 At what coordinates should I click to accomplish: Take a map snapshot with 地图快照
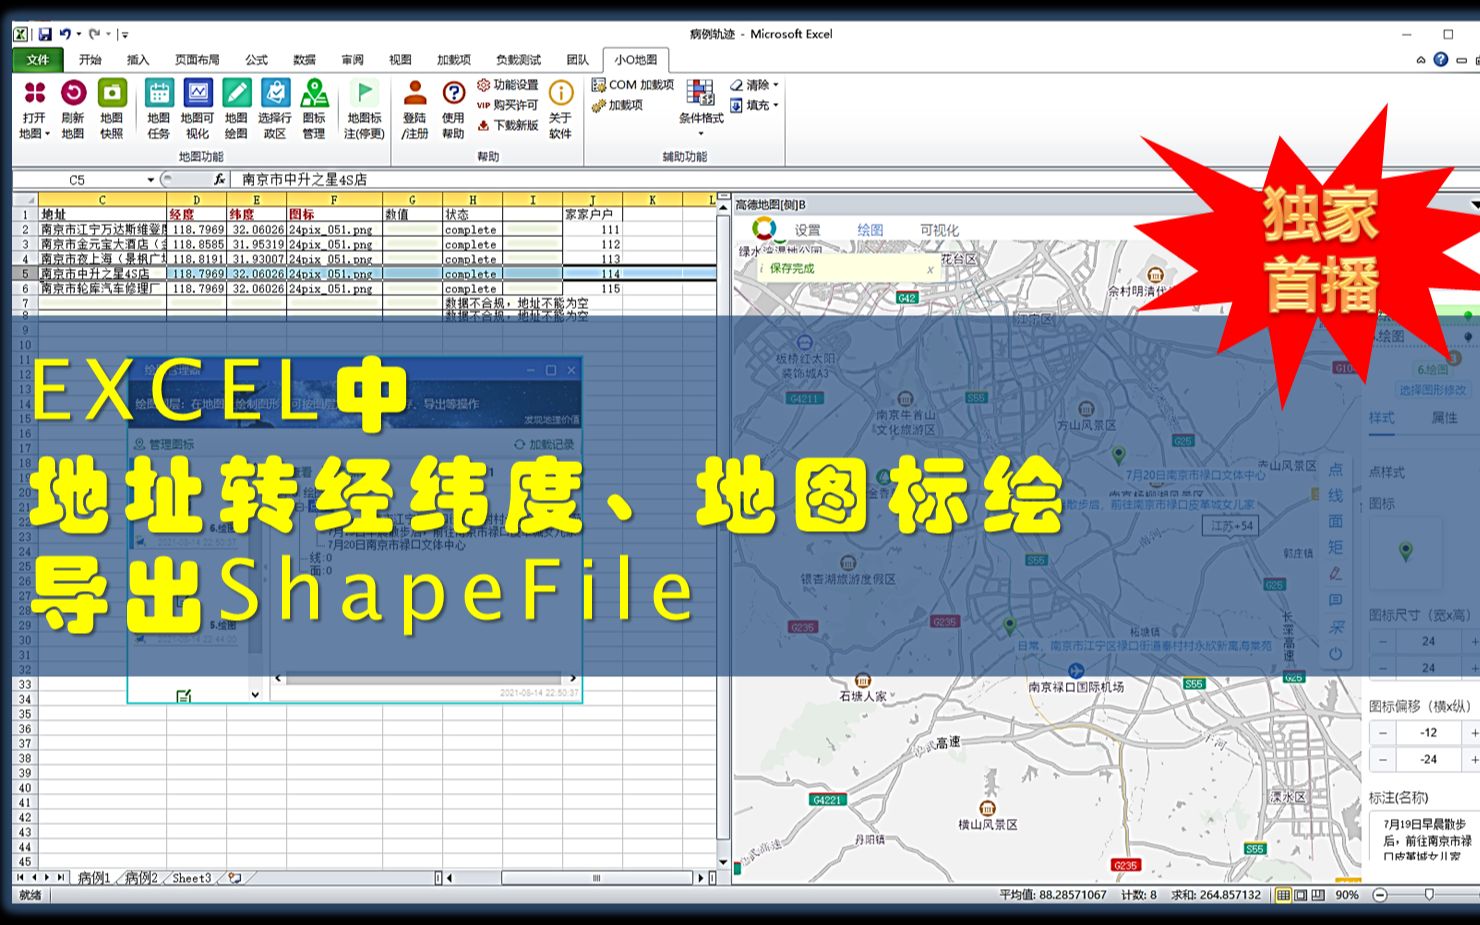pos(112,109)
